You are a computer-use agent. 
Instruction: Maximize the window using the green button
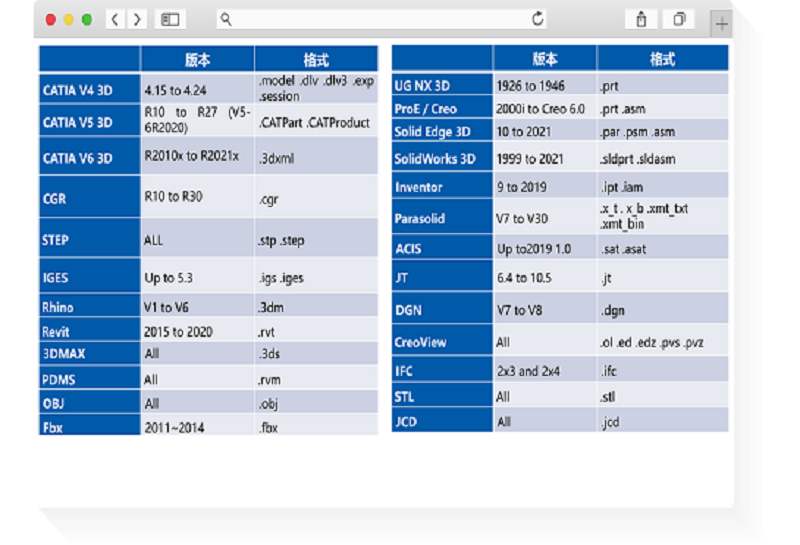pos(87,19)
